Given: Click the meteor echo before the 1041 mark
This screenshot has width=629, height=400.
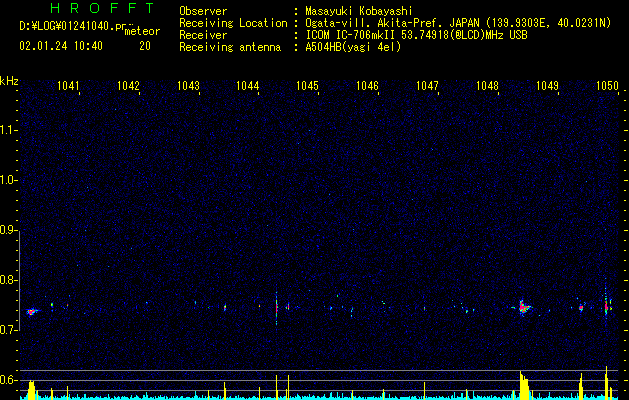Looking at the screenshot, I should point(32,311).
